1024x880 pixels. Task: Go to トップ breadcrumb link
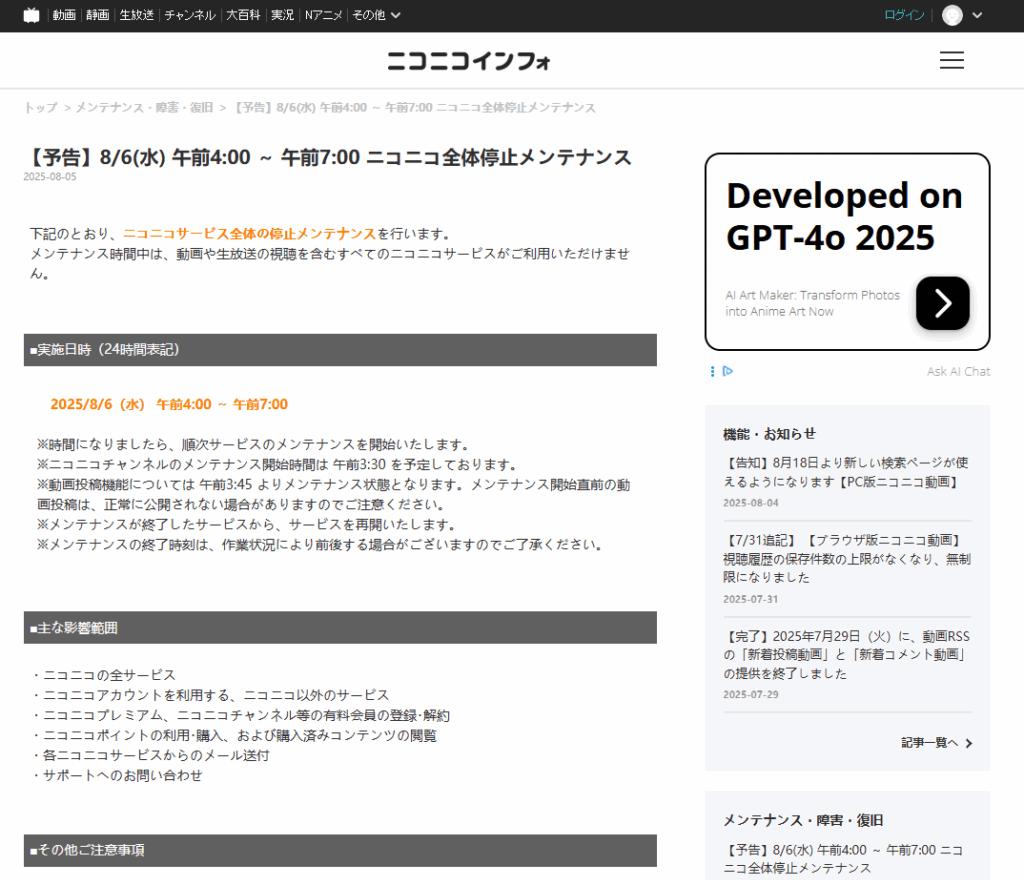(x=40, y=108)
